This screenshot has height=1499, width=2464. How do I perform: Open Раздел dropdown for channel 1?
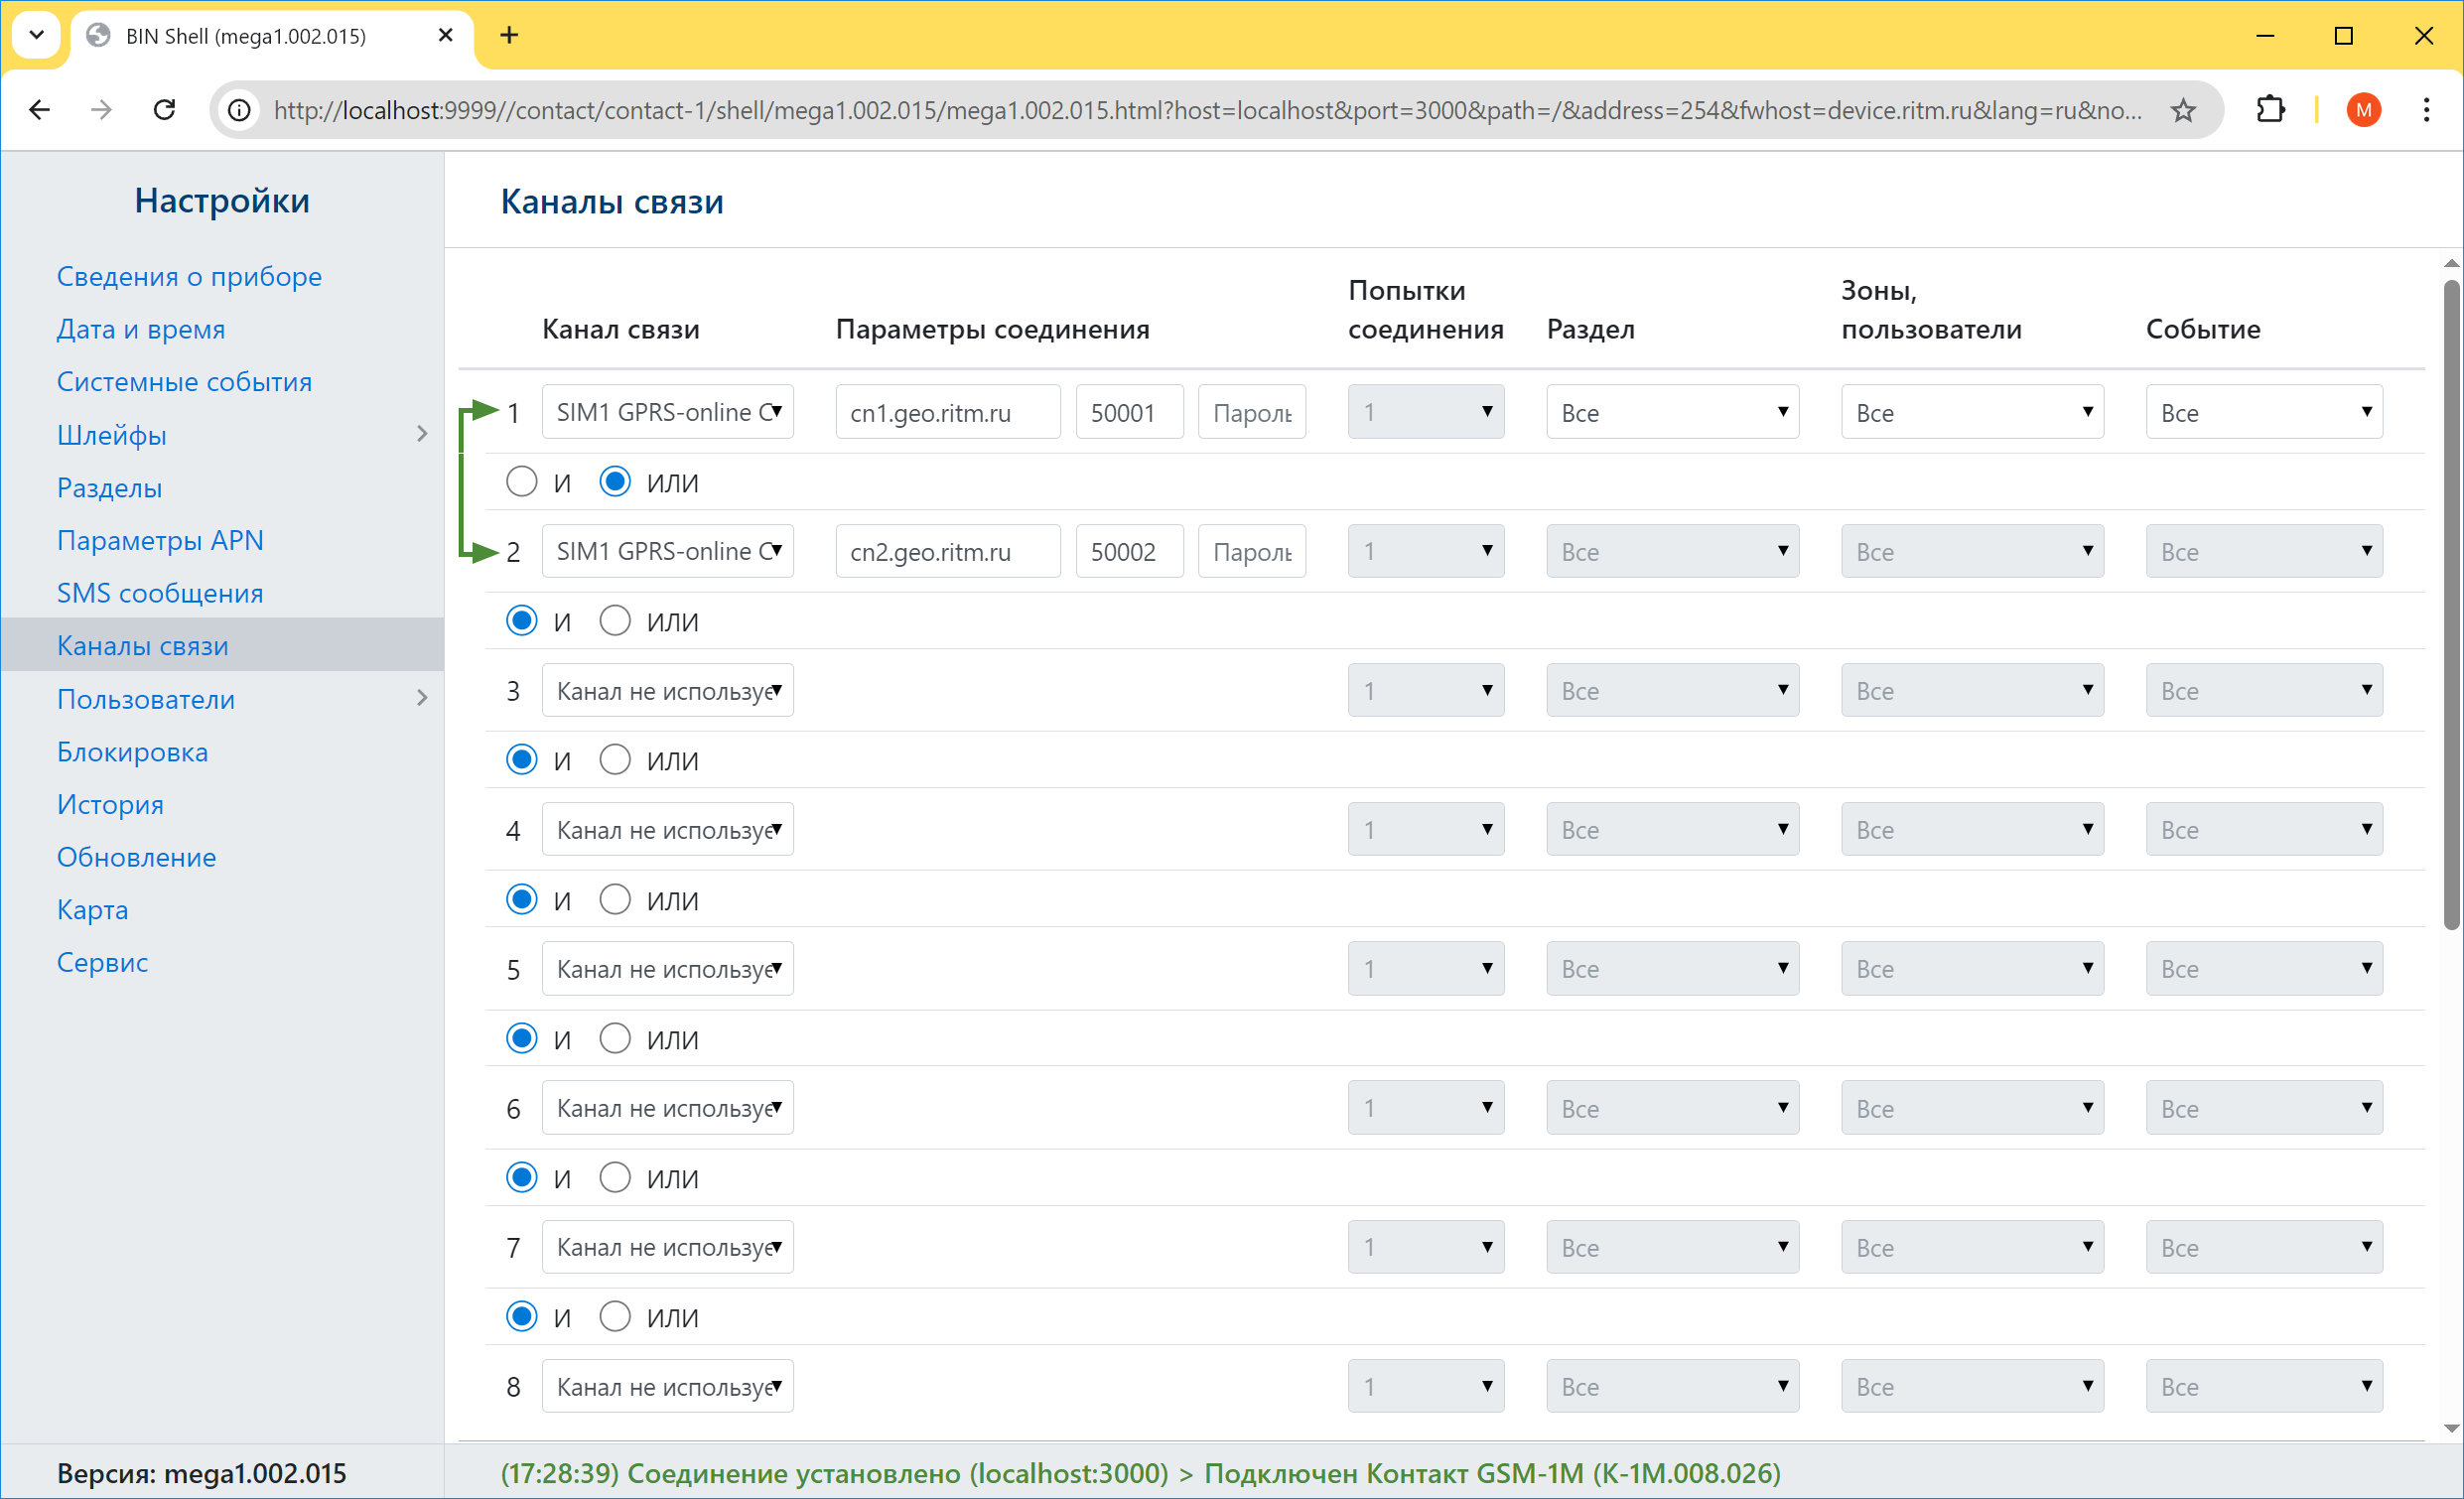(x=1671, y=412)
